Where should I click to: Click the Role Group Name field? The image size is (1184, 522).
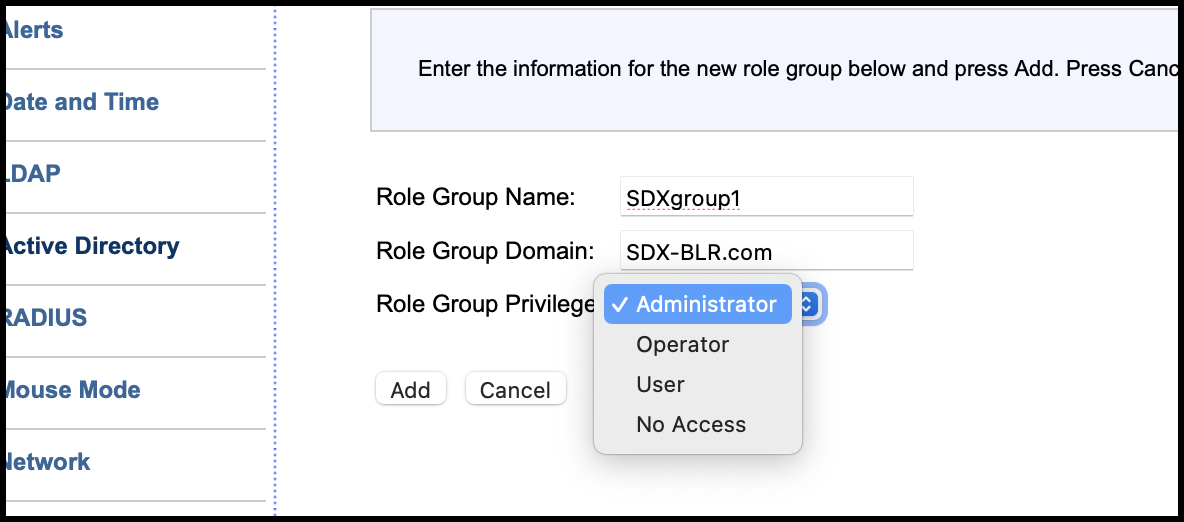coord(766,196)
